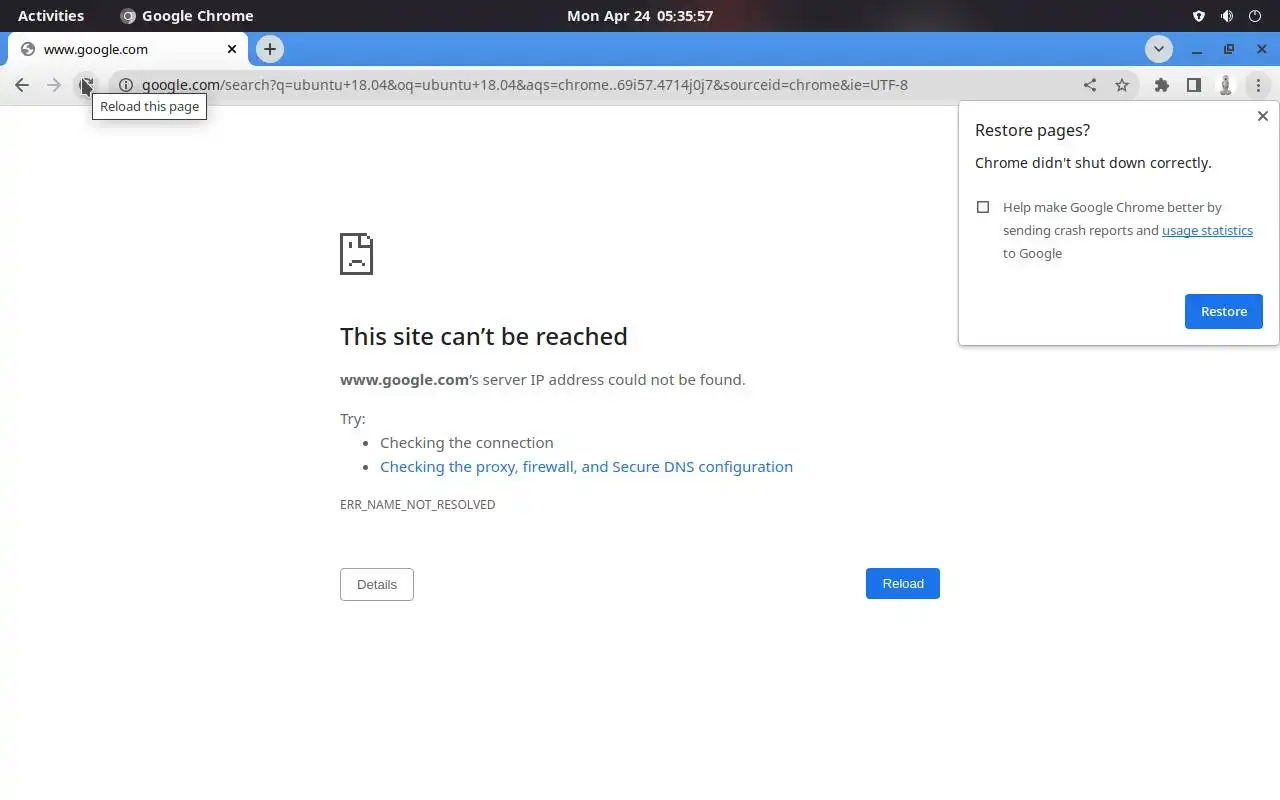Image resolution: width=1280 pixels, height=800 pixels.
Task: View site information icon in address bar
Action: tap(126, 85)
